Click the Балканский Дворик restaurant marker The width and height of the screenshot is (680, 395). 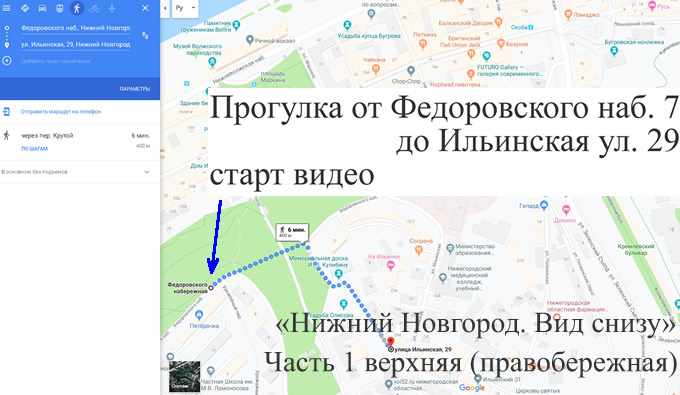click(498, 22)
